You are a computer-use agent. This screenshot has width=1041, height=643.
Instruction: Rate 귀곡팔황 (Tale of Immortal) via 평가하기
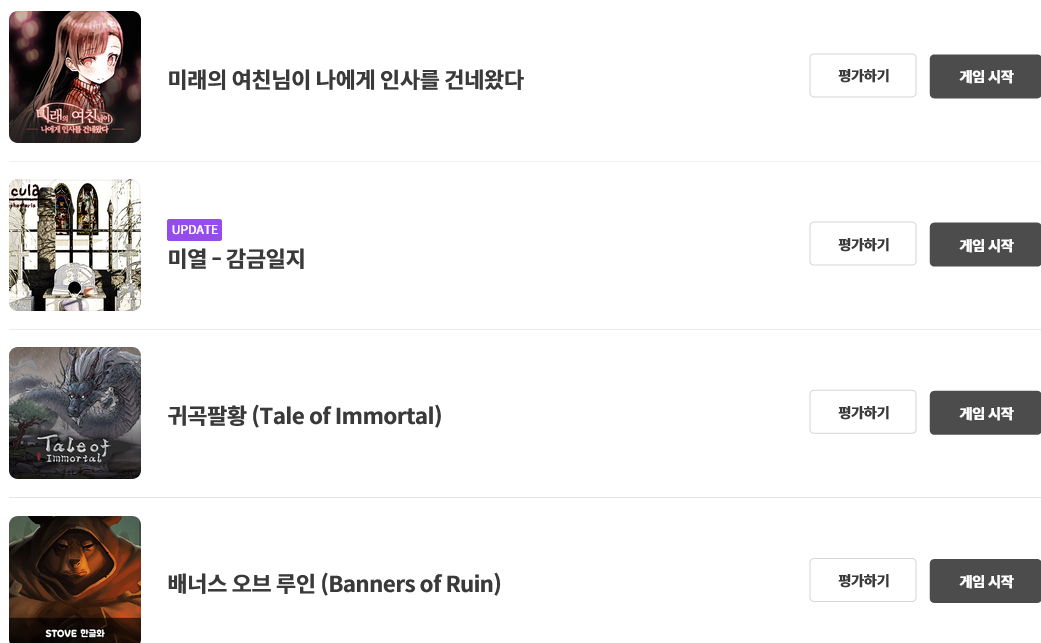[x=863, y=412]
